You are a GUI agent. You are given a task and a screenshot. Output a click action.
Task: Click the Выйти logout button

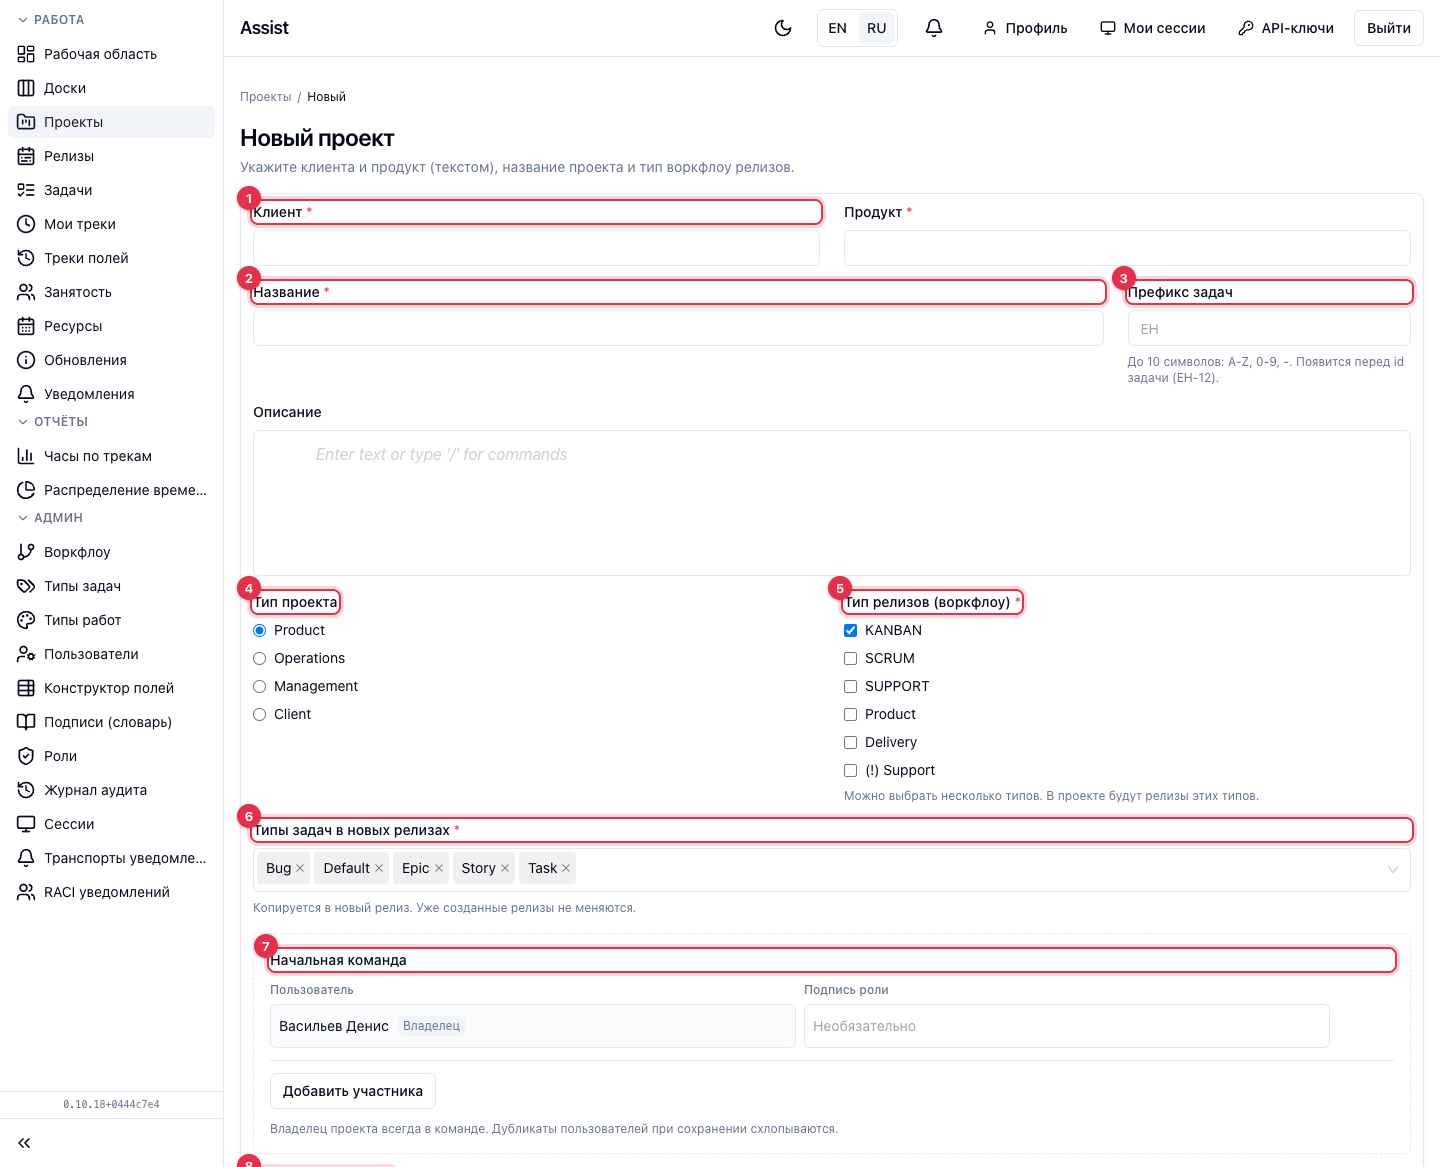[1389, 28]
